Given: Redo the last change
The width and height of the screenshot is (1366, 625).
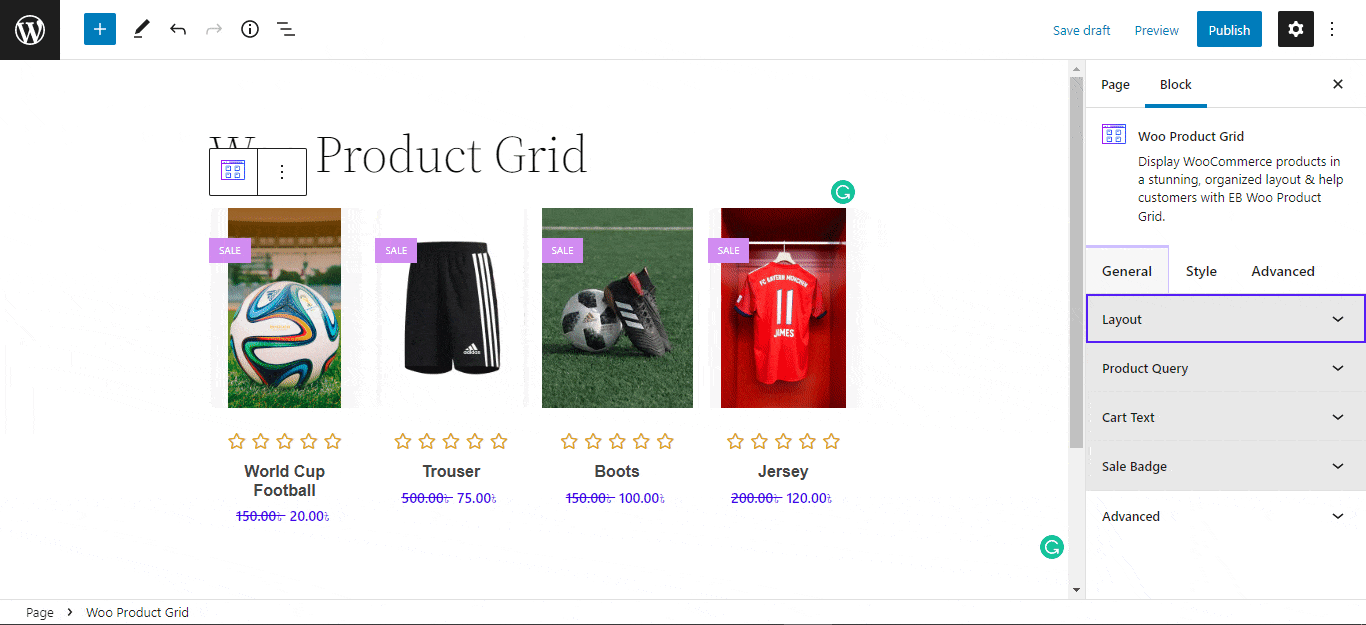Looking at the screenshot, I should pyautogui.click(x=213, y=29).
